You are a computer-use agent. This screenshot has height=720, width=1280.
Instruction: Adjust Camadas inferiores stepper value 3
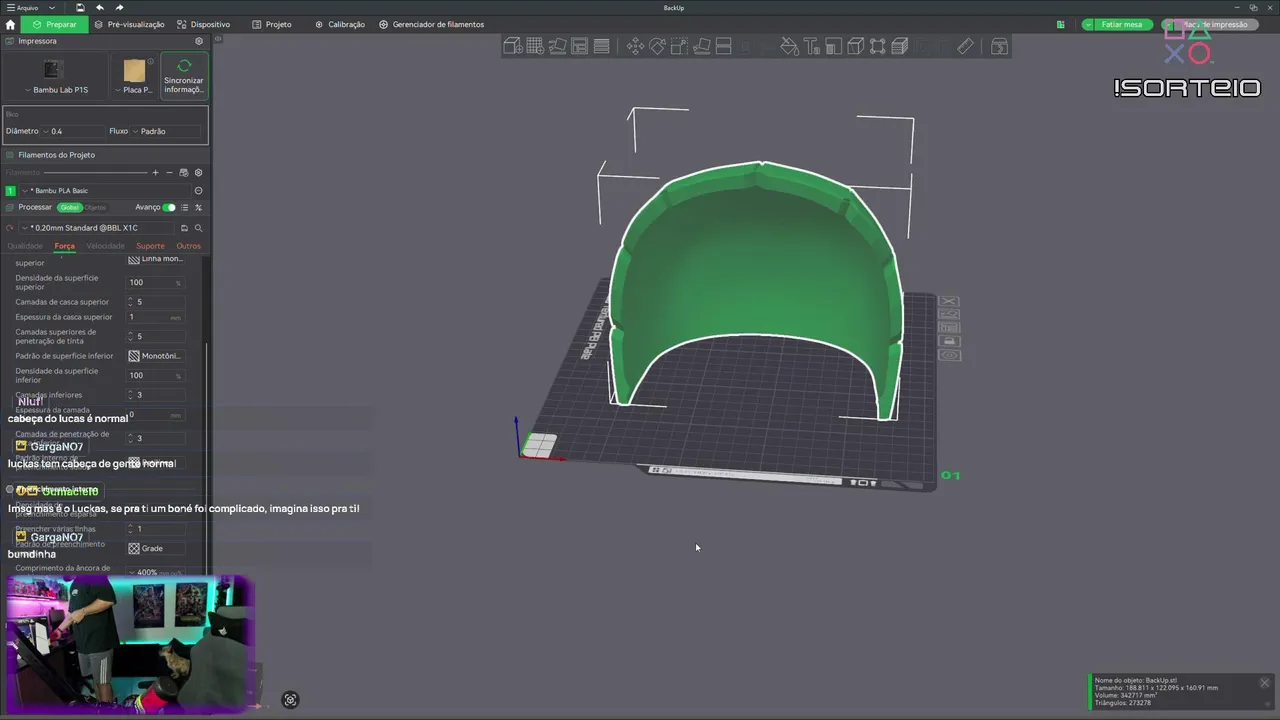130,395
